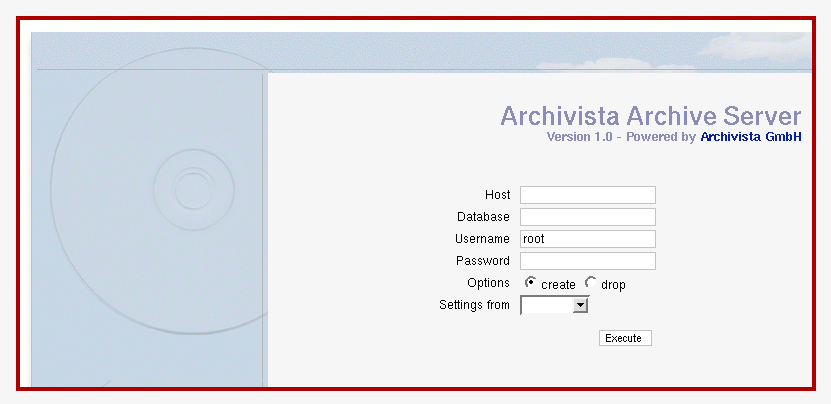Select the drop option radio button
Screen dimensions: 831x404
(x=590, y=283)
